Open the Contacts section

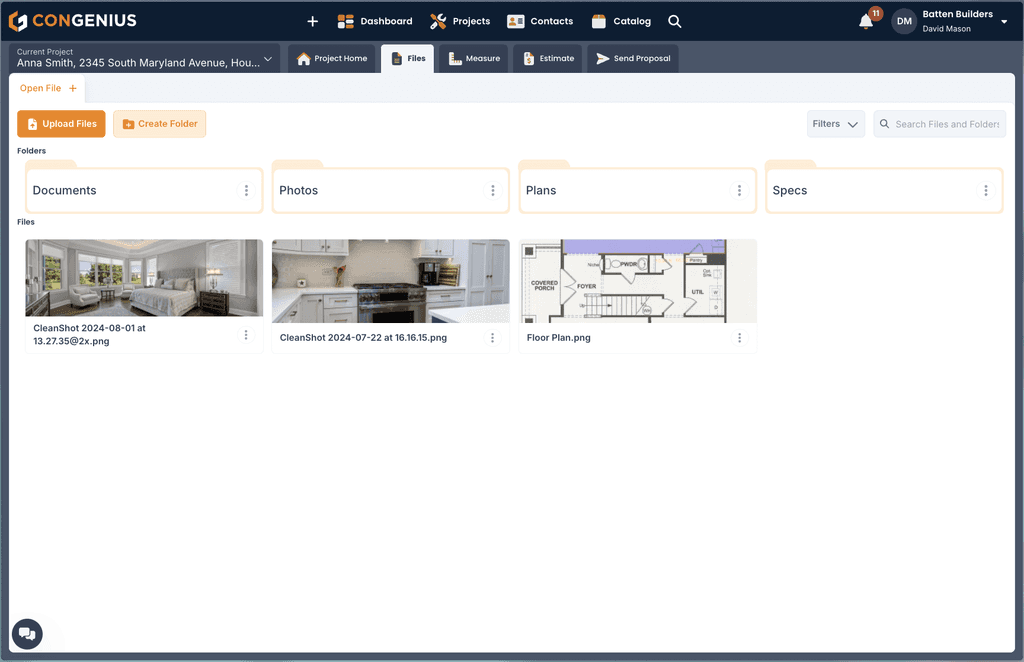(x=540, y=20)
